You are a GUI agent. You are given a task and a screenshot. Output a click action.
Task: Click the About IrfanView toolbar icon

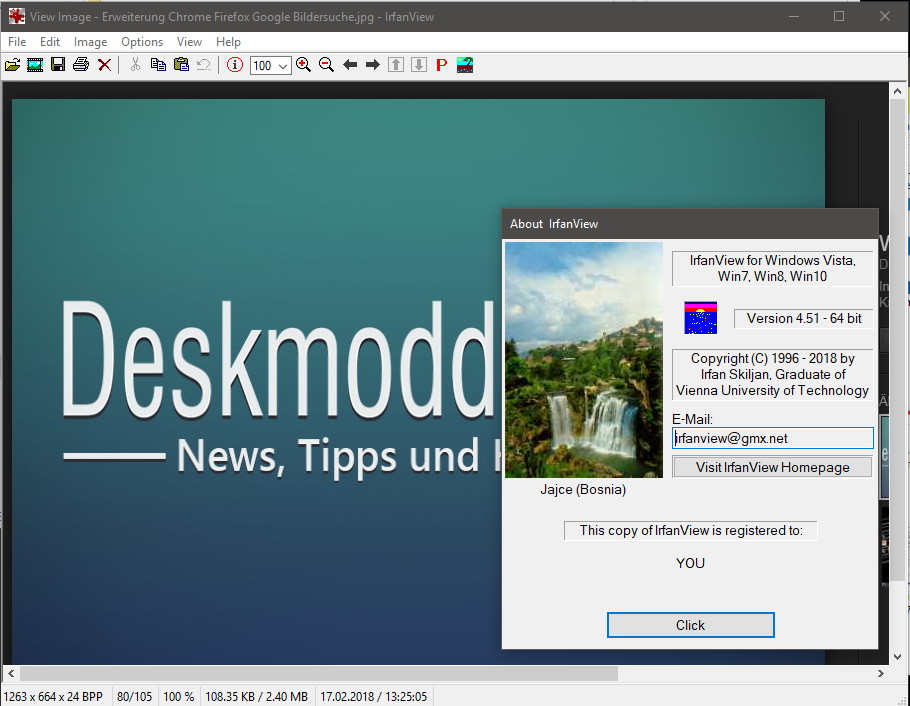point(465,64)
